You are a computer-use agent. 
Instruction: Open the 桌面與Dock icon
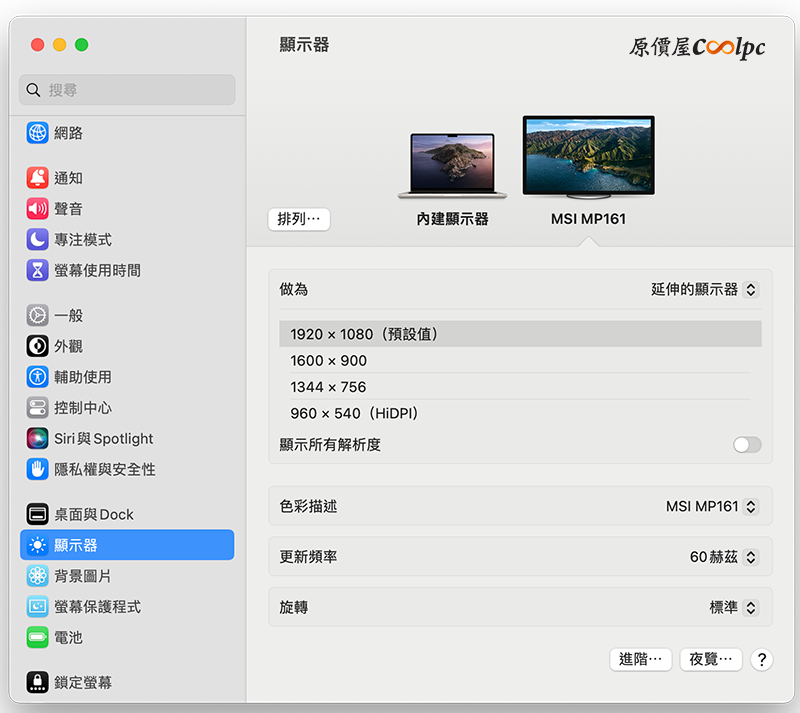pyautogui.click(x=37, y=514)
